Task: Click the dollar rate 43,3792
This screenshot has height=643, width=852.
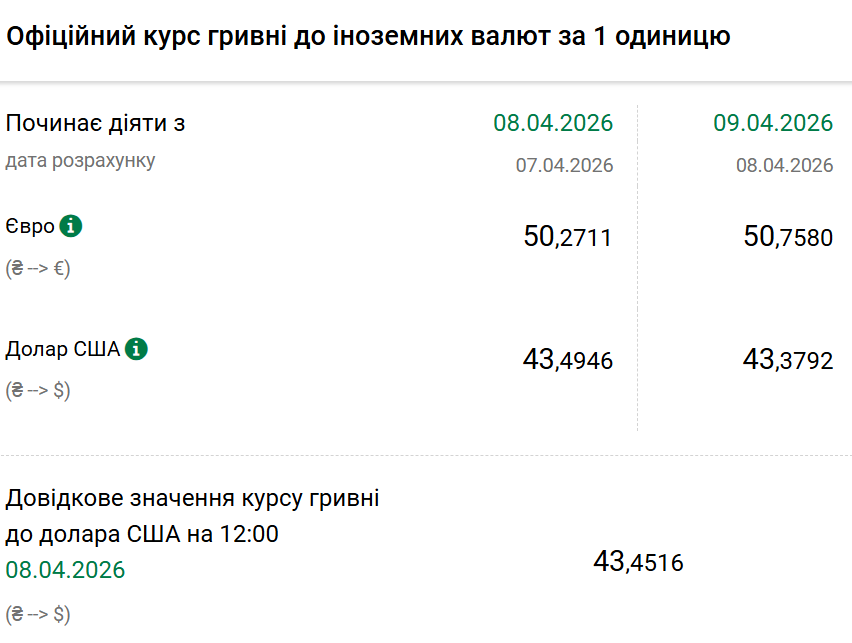Action: point(788,360)
